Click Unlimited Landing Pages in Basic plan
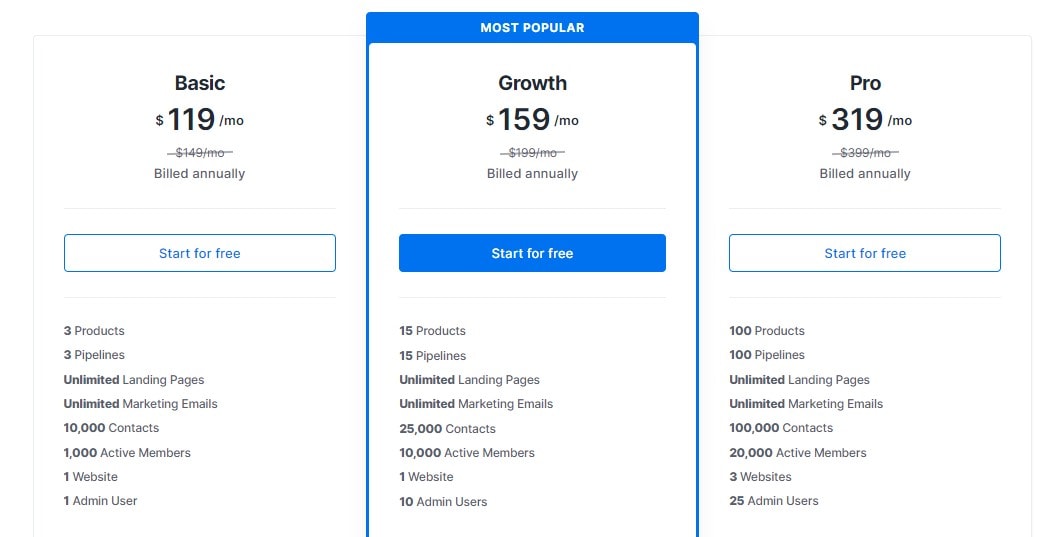 134,380
